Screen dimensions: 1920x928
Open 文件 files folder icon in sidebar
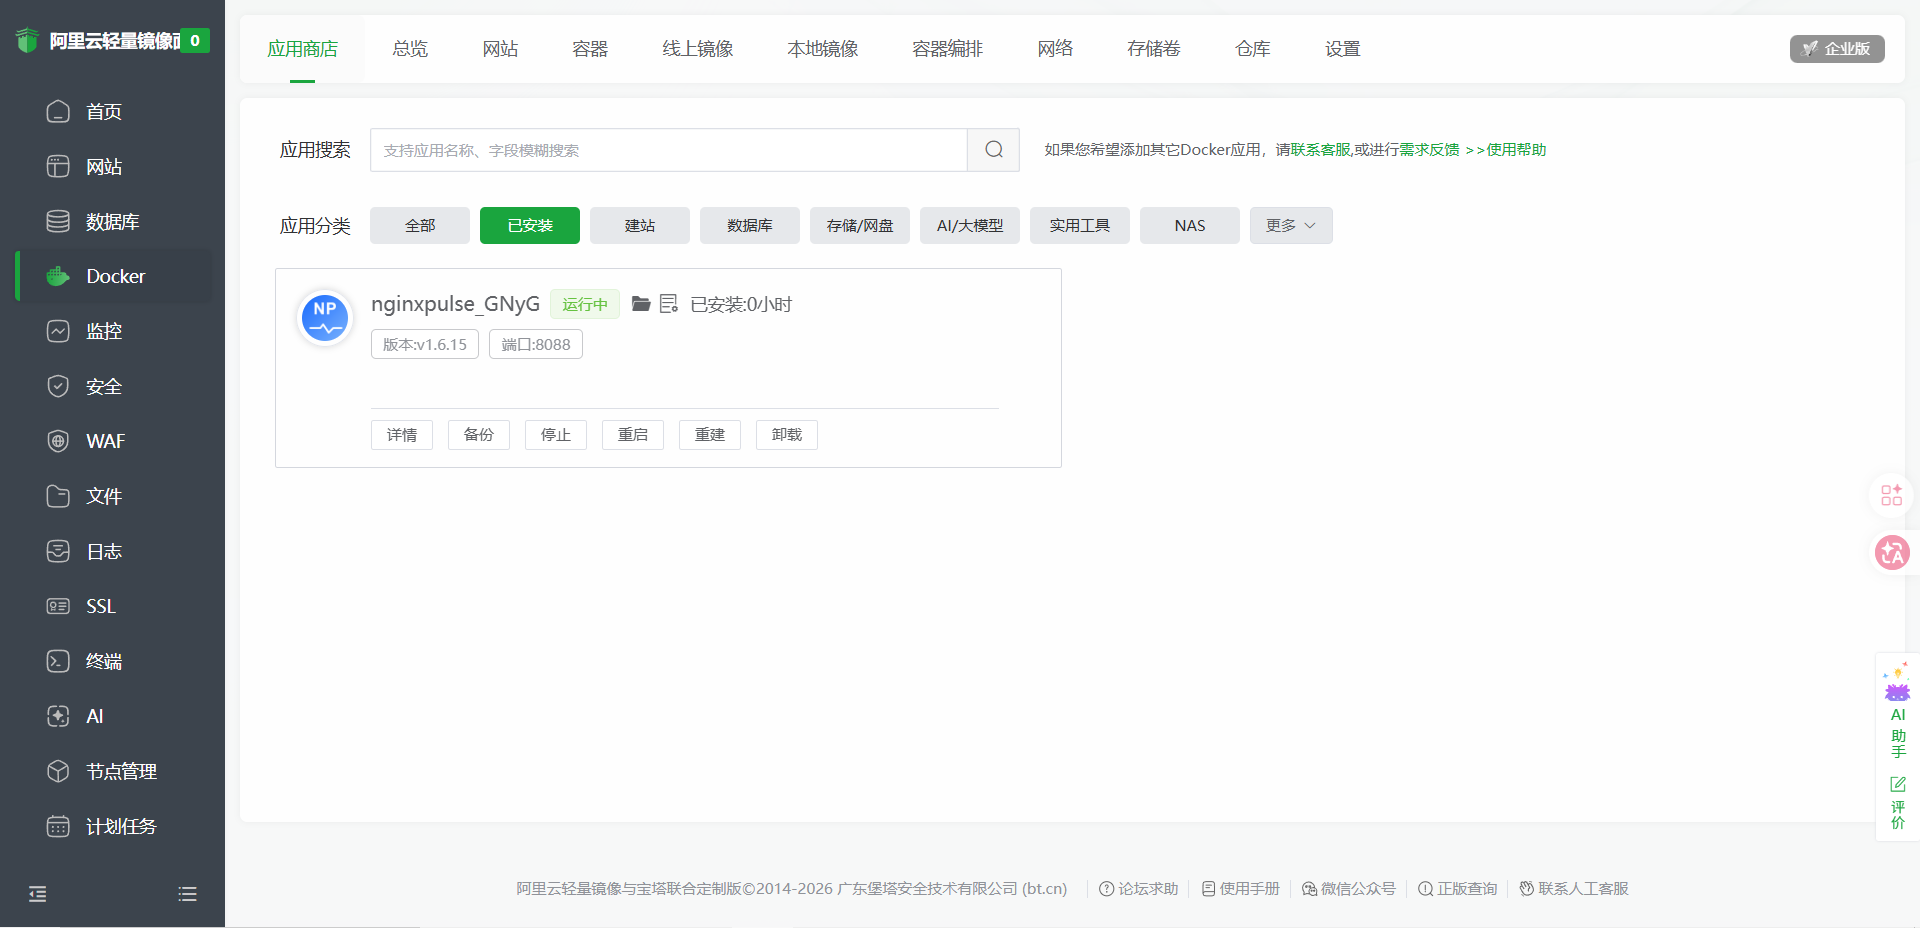coord(58,496)
